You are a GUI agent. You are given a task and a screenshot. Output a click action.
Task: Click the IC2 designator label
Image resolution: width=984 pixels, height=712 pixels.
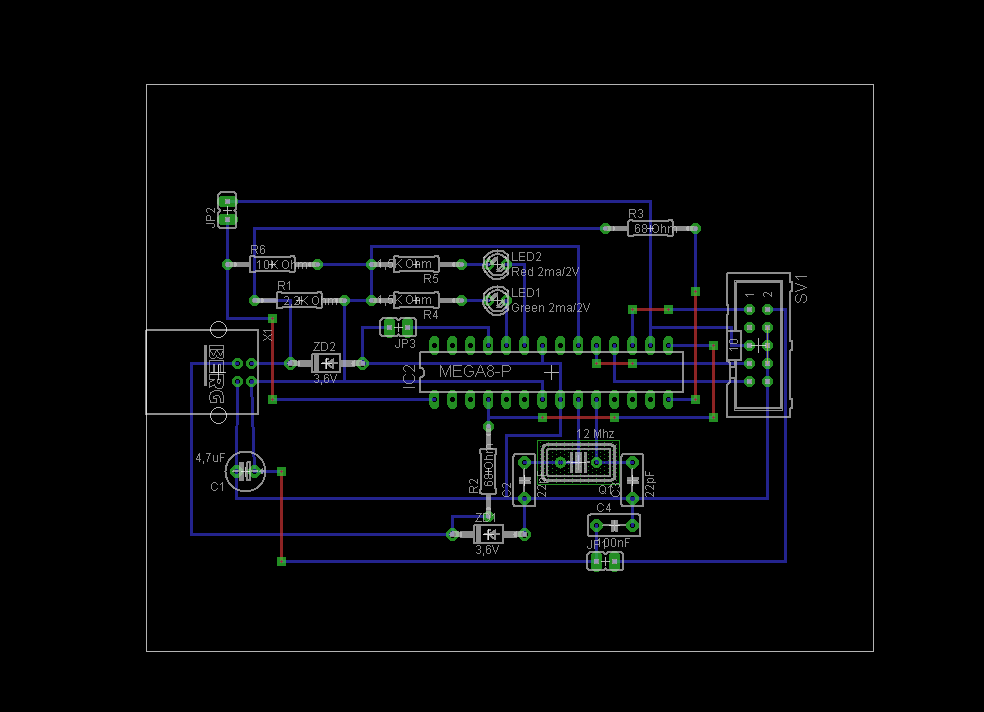(x=410, y=375)
